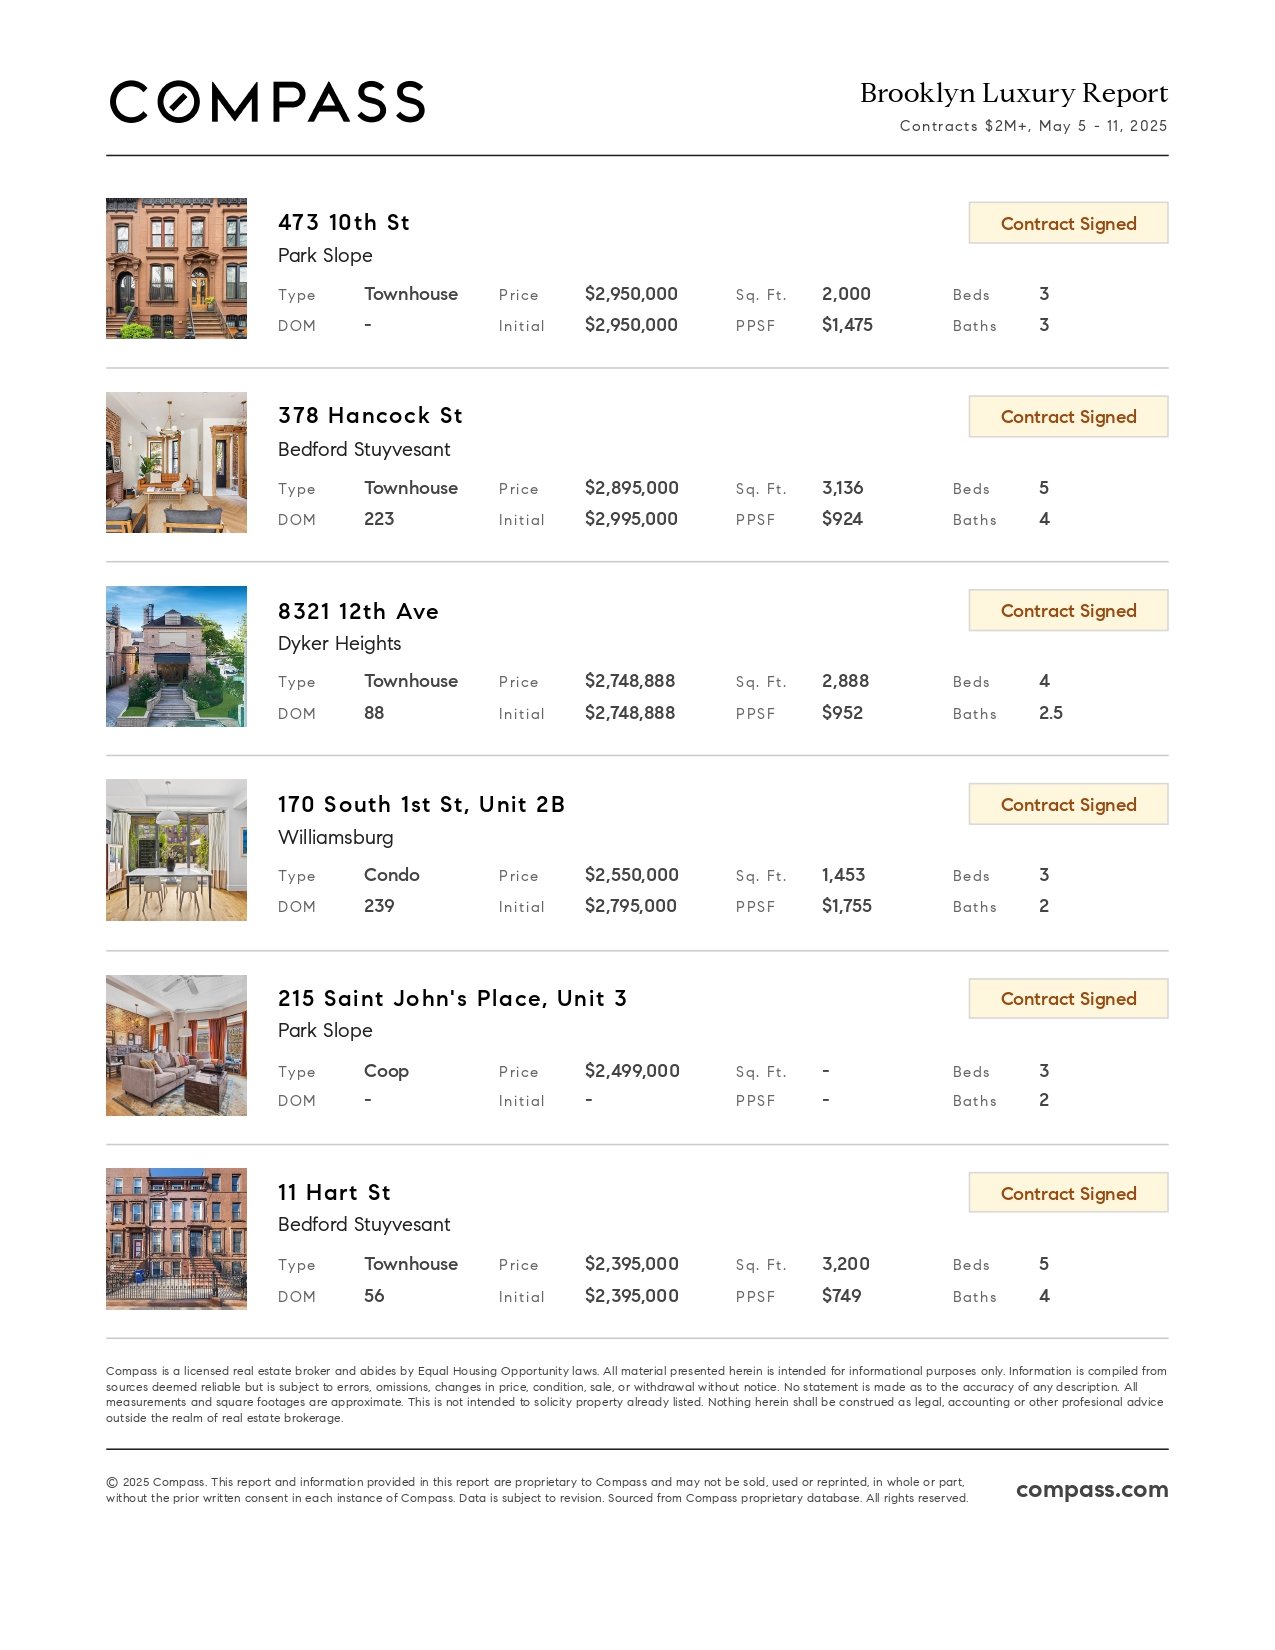Click Contract Signed badge for 8321 12th Ave
This screenshot has height=1650, width=1275.
pos(1068,610)
